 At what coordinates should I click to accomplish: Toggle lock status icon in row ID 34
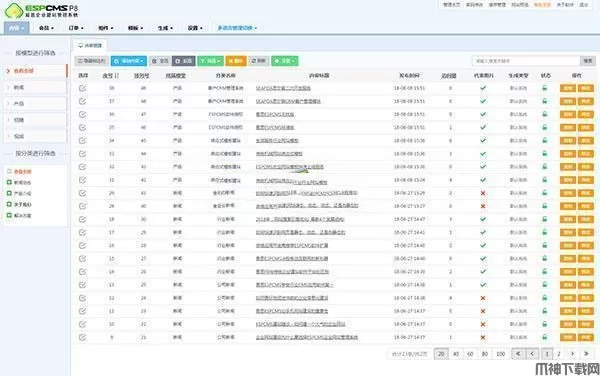click(545, 141)
